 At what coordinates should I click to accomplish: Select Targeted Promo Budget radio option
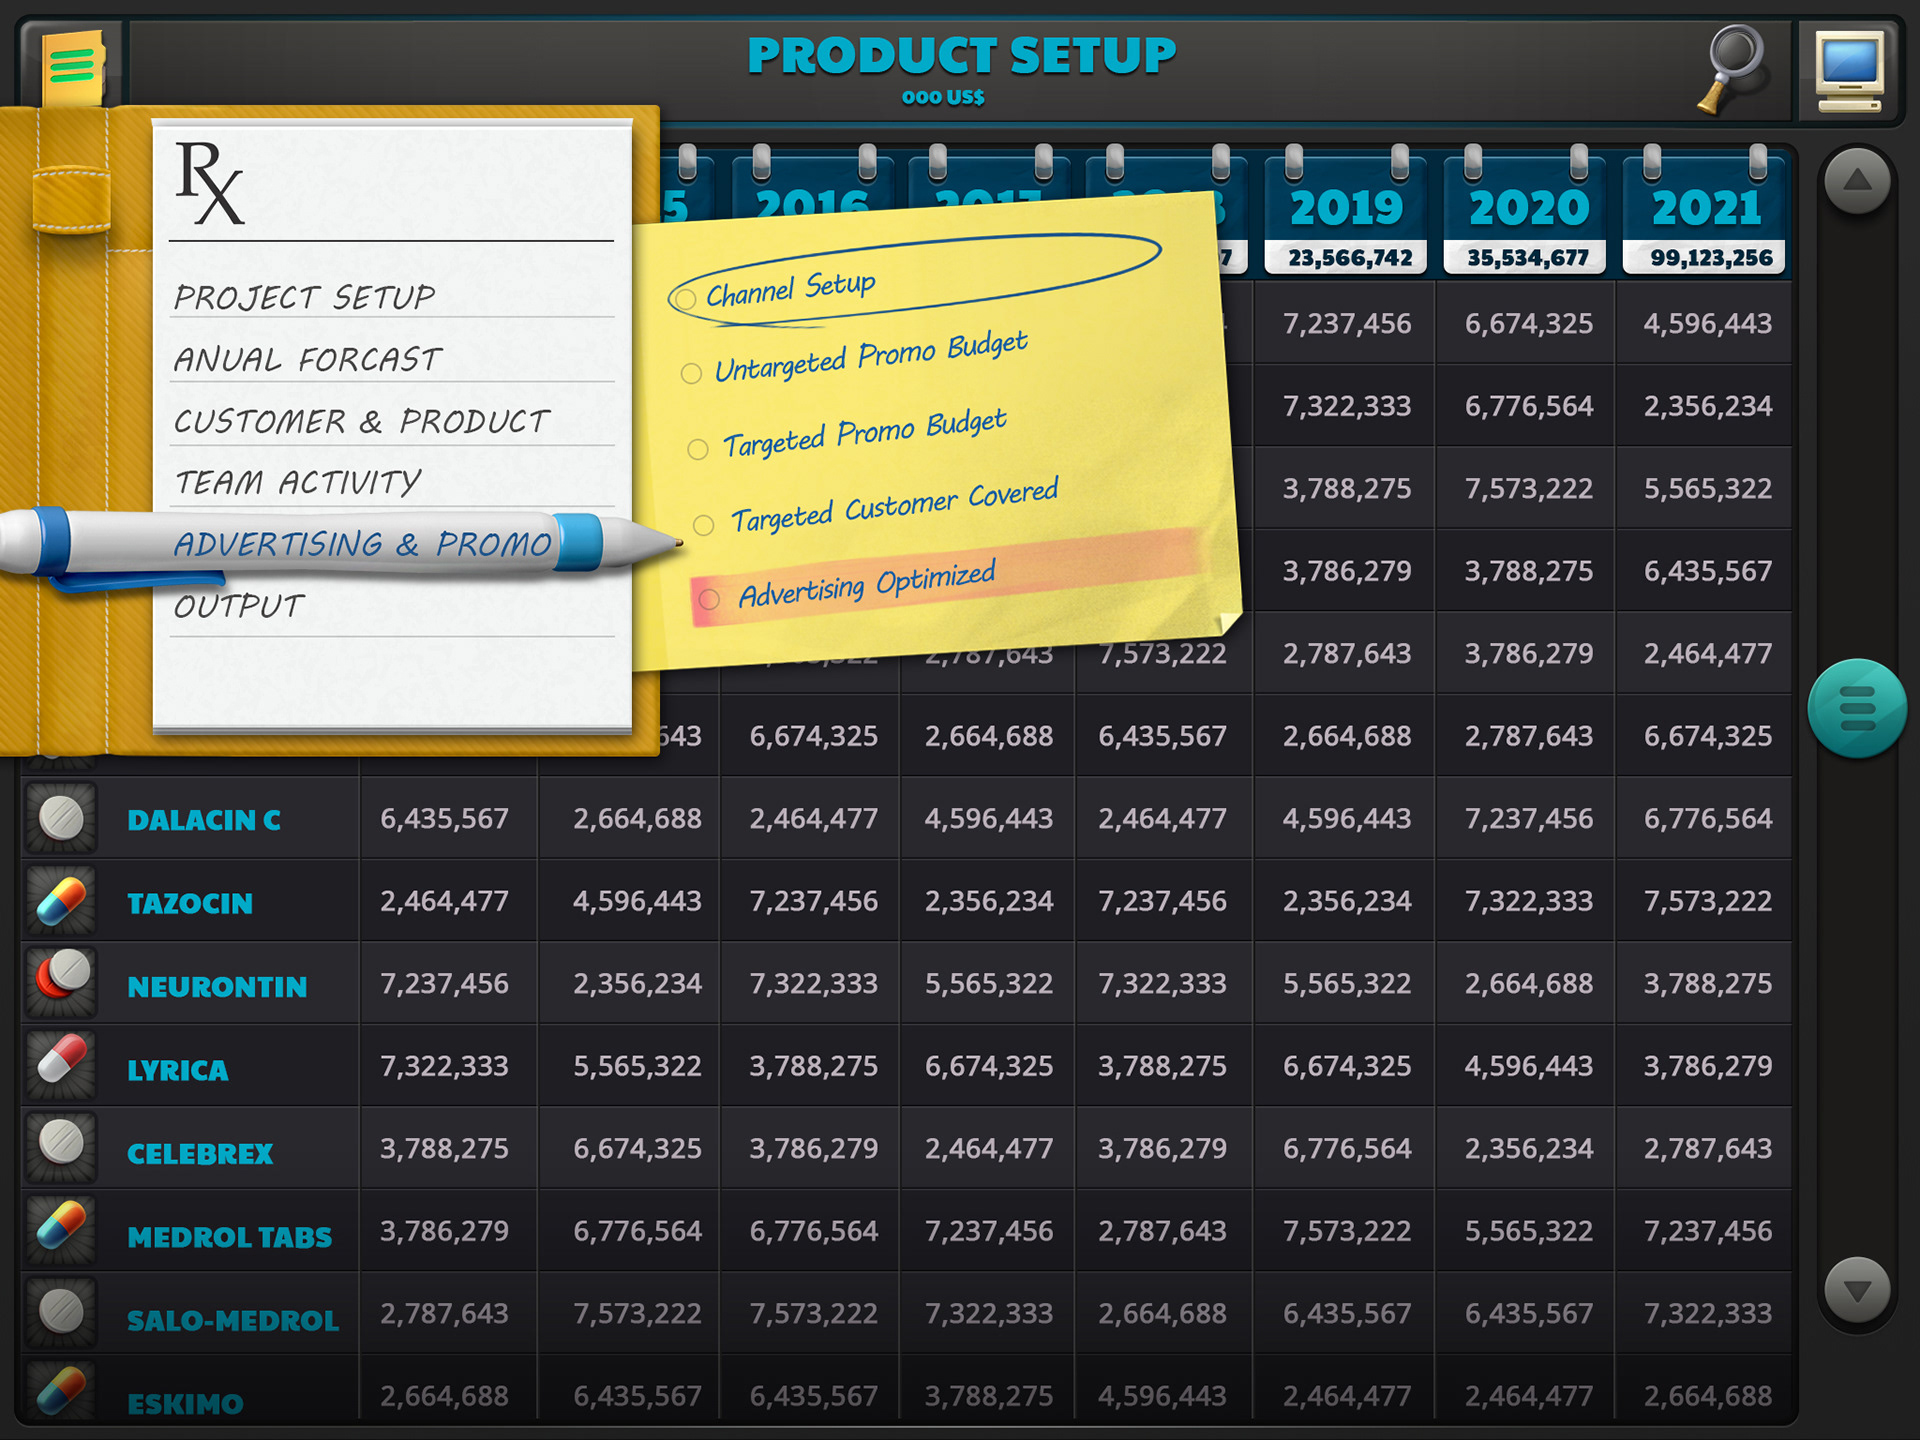(698, 450)
